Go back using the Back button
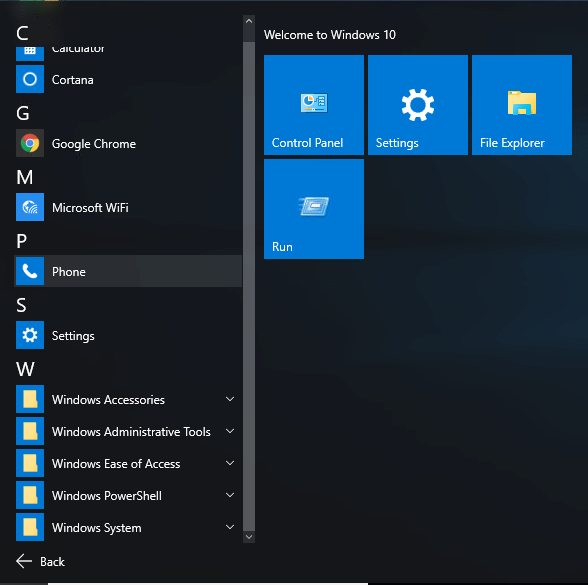588x585 pixels. (x=40, y=561)
